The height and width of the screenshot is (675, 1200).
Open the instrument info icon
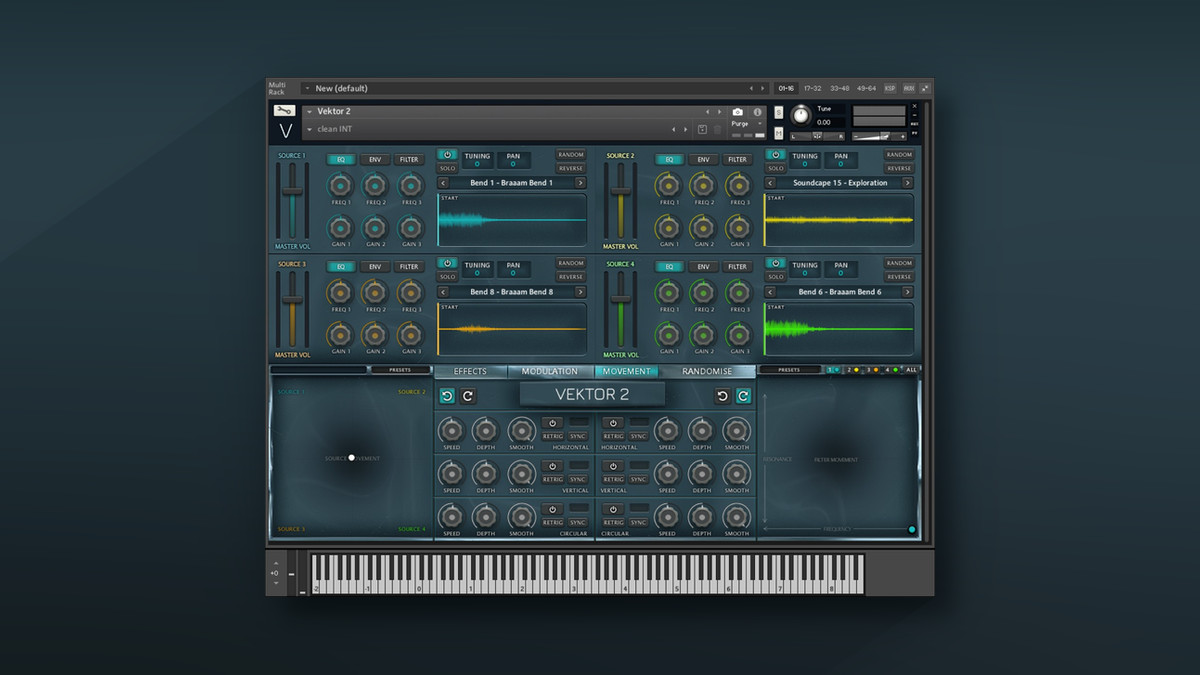tap(757, 112)
